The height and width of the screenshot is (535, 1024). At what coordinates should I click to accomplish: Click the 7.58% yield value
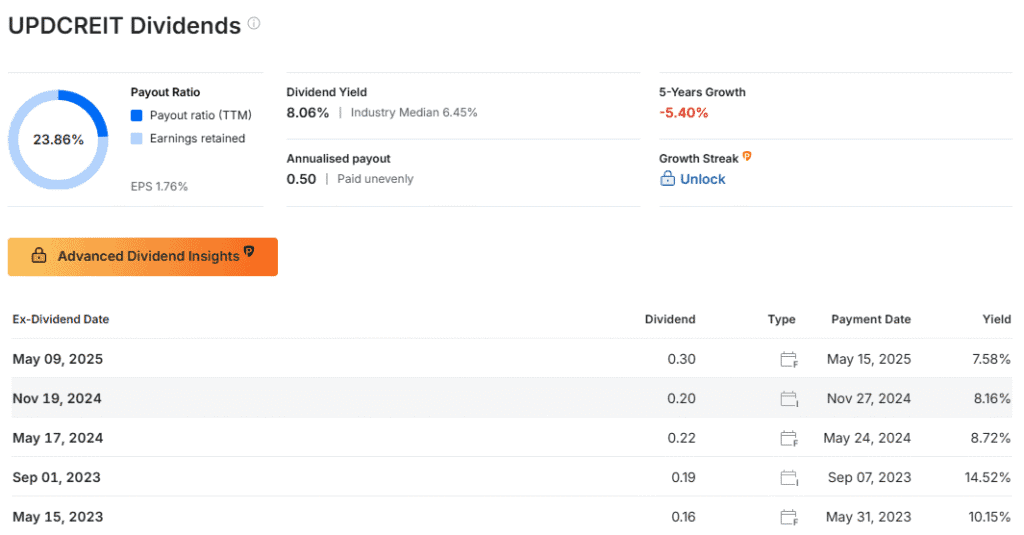click(x=991, y=359)
